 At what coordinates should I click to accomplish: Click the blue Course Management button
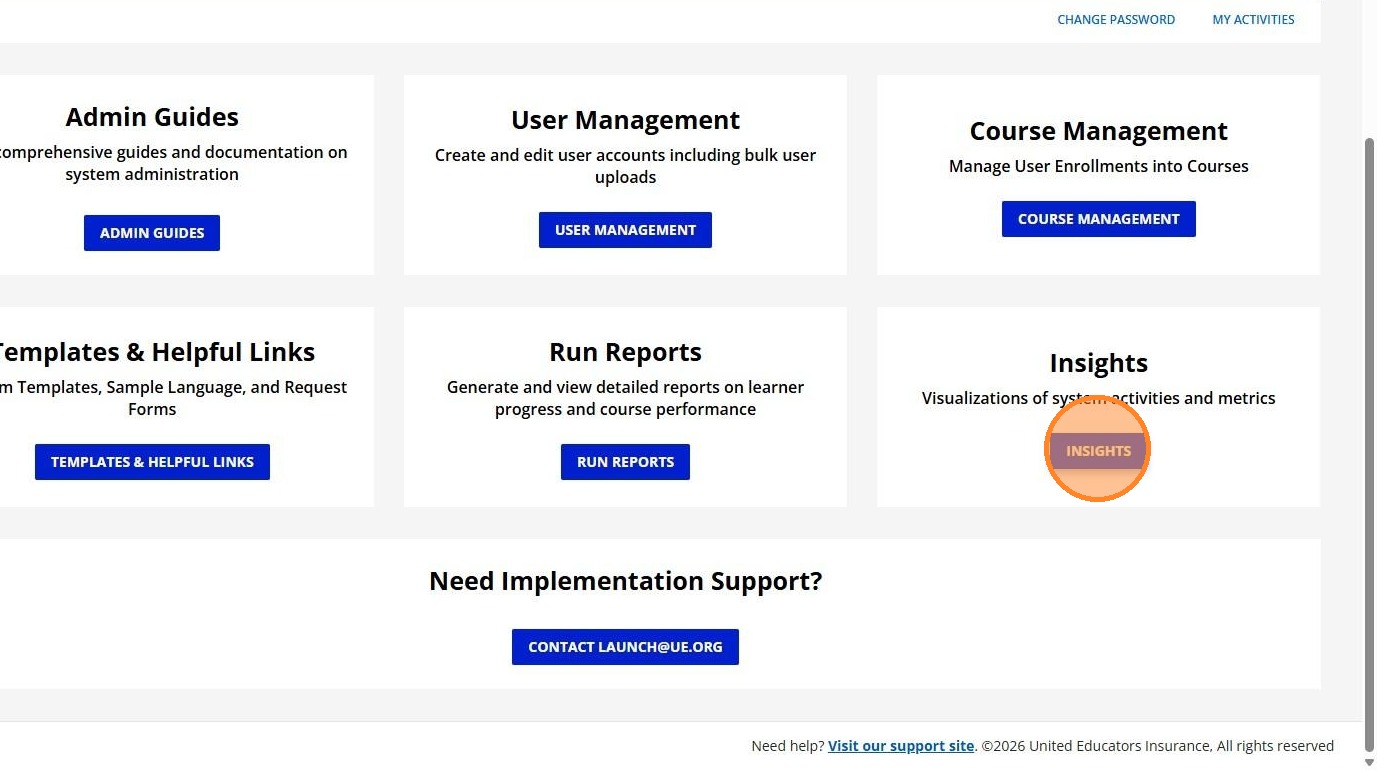[x=1098, y=219]
